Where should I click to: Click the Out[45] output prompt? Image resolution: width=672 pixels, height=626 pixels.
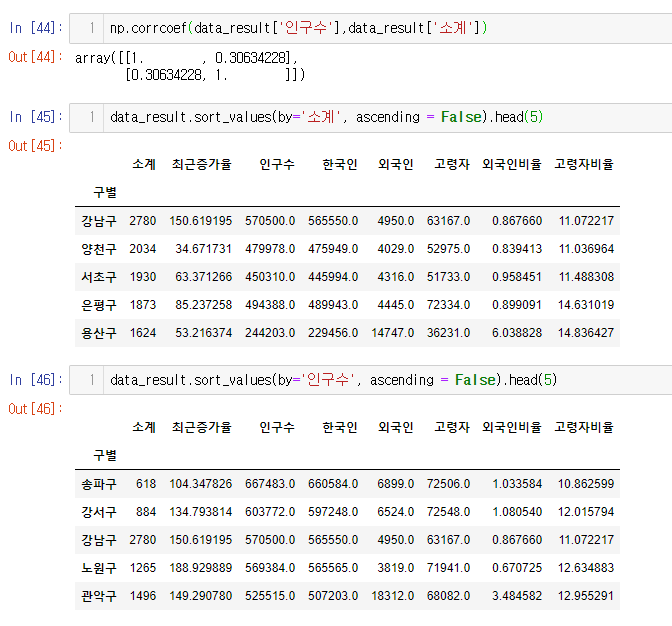35,146
